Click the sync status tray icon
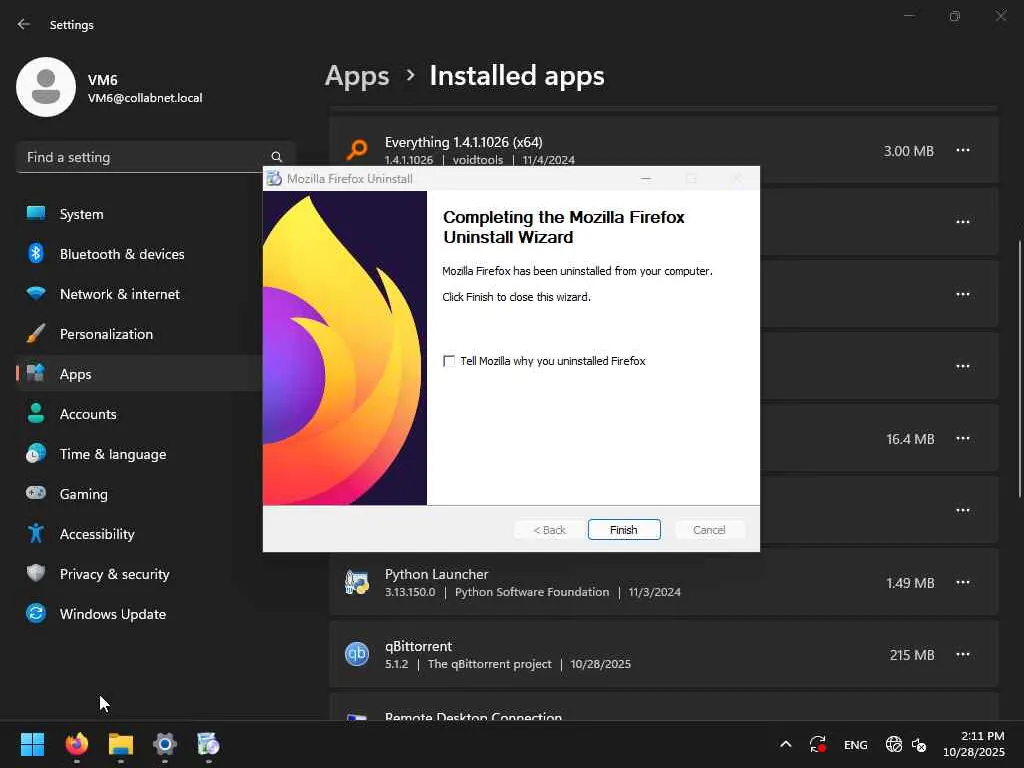The width and height of the screenshot is (1024, 768). (x=818, y=744)
